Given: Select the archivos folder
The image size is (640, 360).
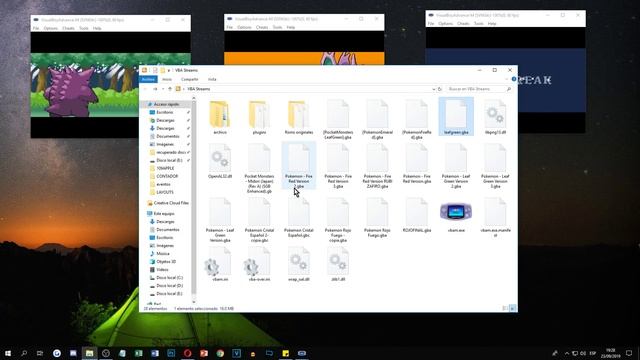Looking at the screenshot, I should [x=220, y=118].
